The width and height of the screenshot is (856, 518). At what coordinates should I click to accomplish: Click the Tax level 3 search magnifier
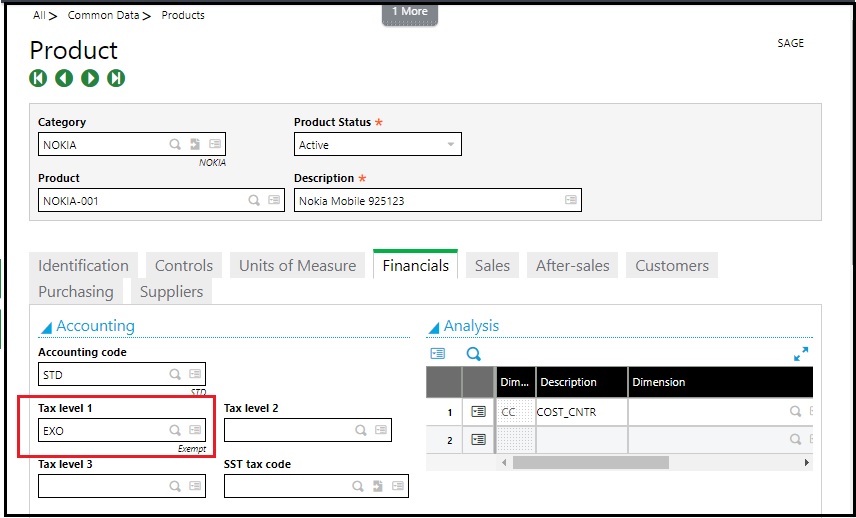point(175,486)
